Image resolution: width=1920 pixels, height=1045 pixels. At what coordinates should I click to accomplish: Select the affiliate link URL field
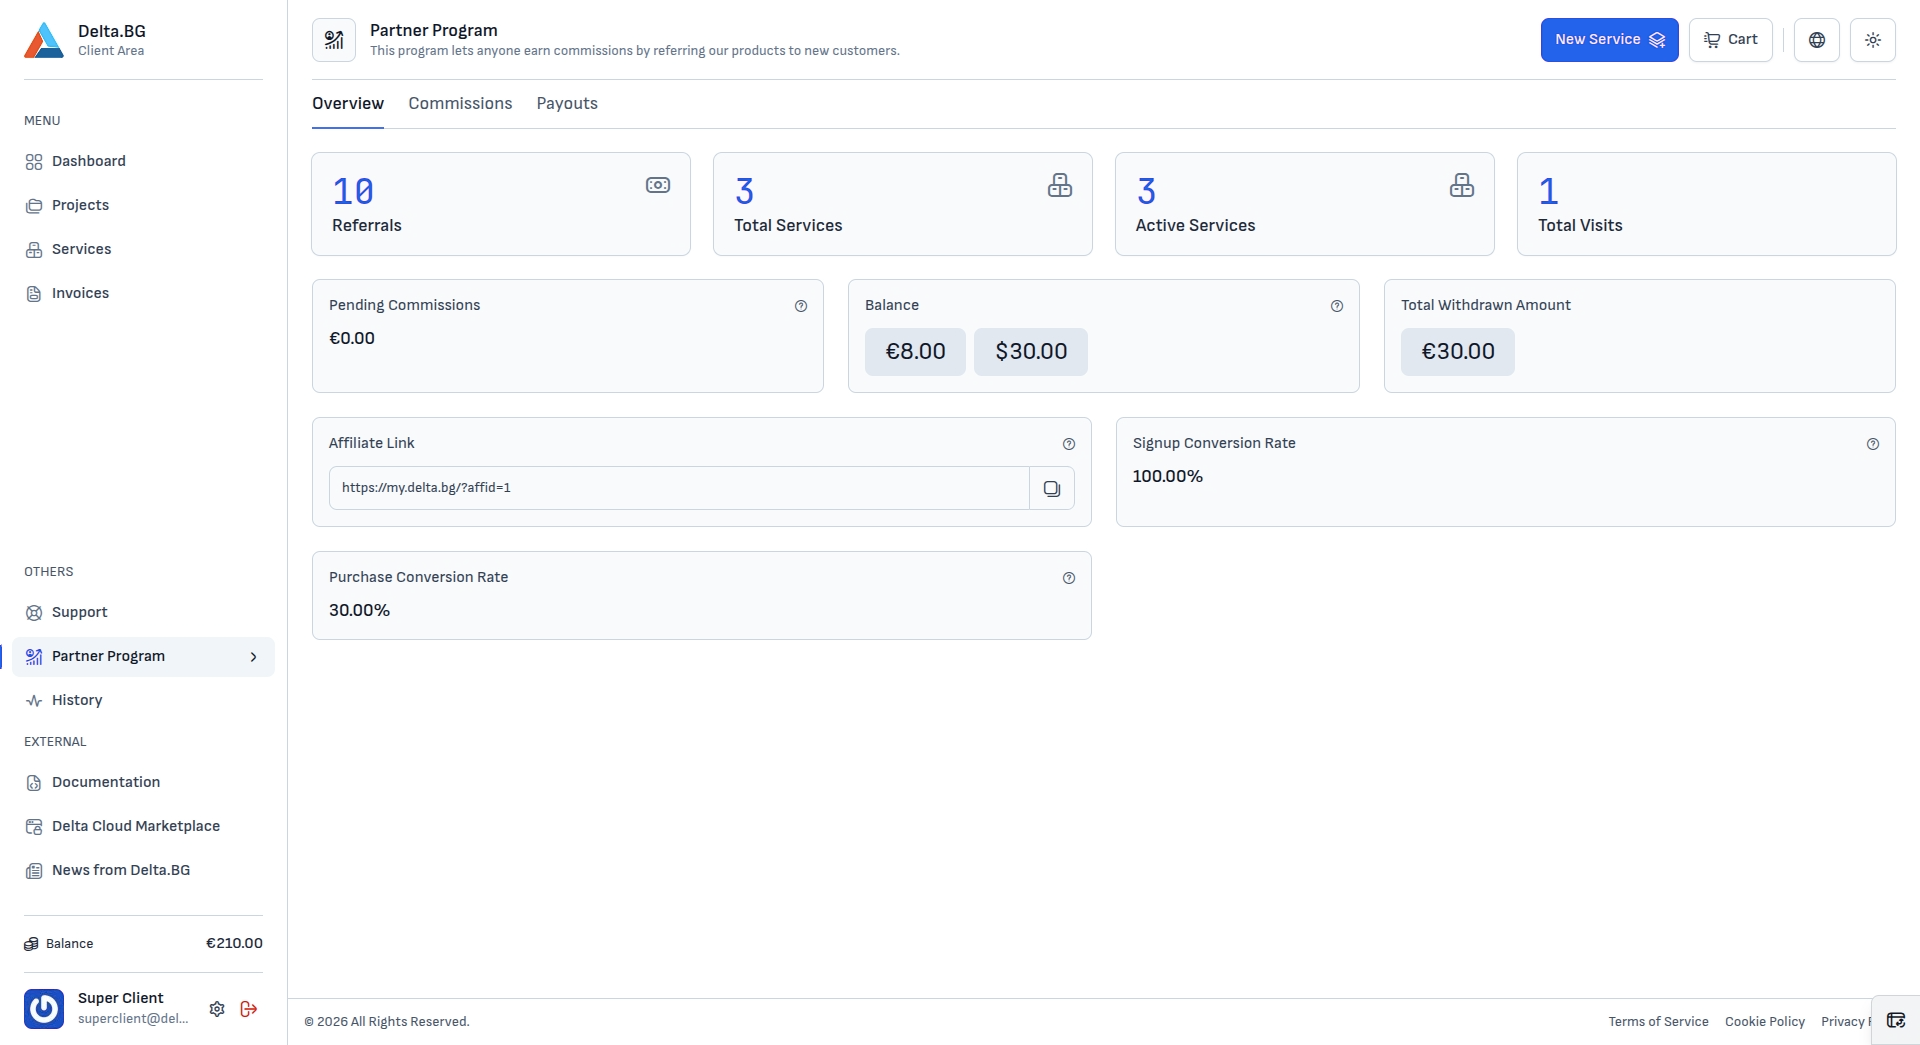(x=679, y=488)
